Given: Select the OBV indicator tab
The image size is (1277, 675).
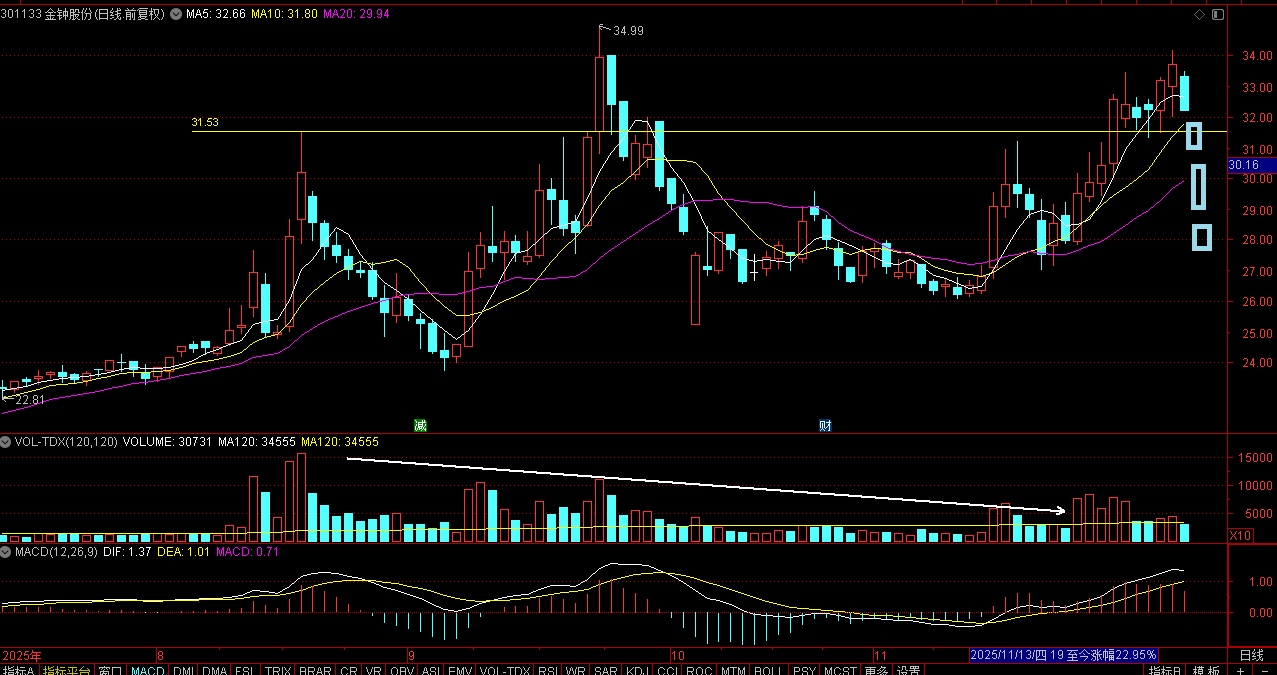Looking at the screenshot, I should (402, 671).
